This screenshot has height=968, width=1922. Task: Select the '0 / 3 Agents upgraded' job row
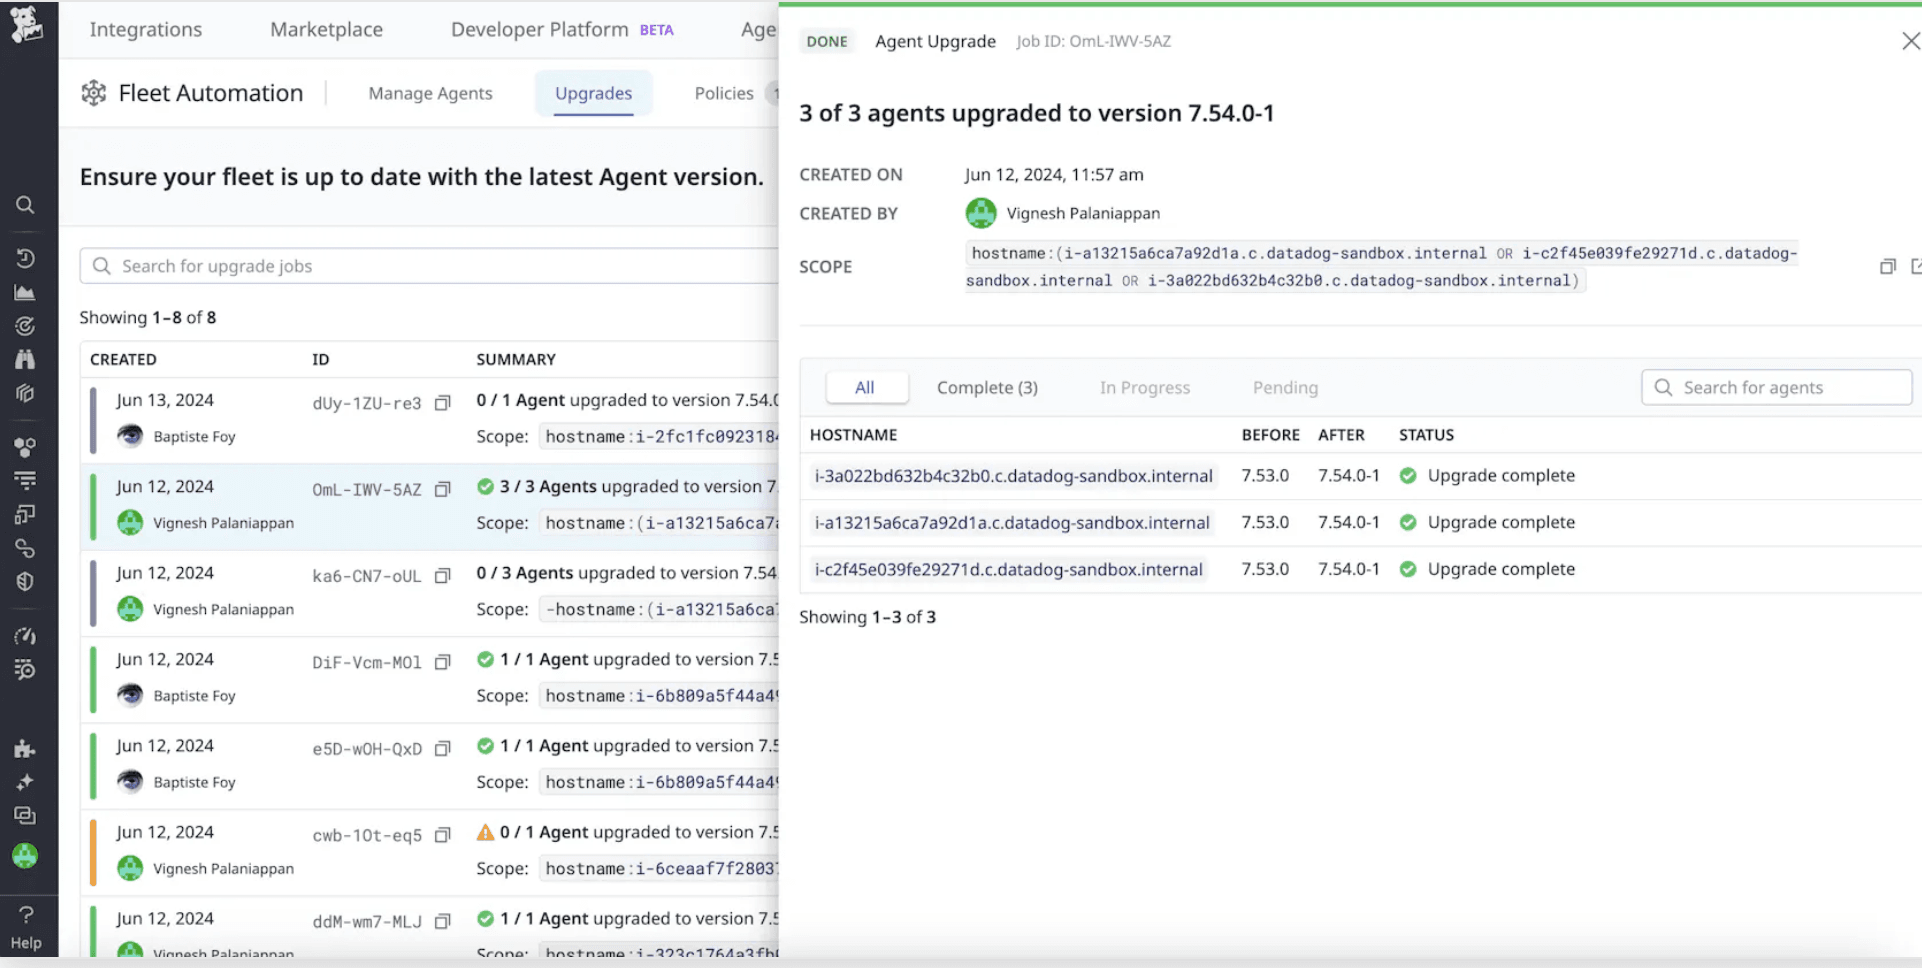pos(430,593)
